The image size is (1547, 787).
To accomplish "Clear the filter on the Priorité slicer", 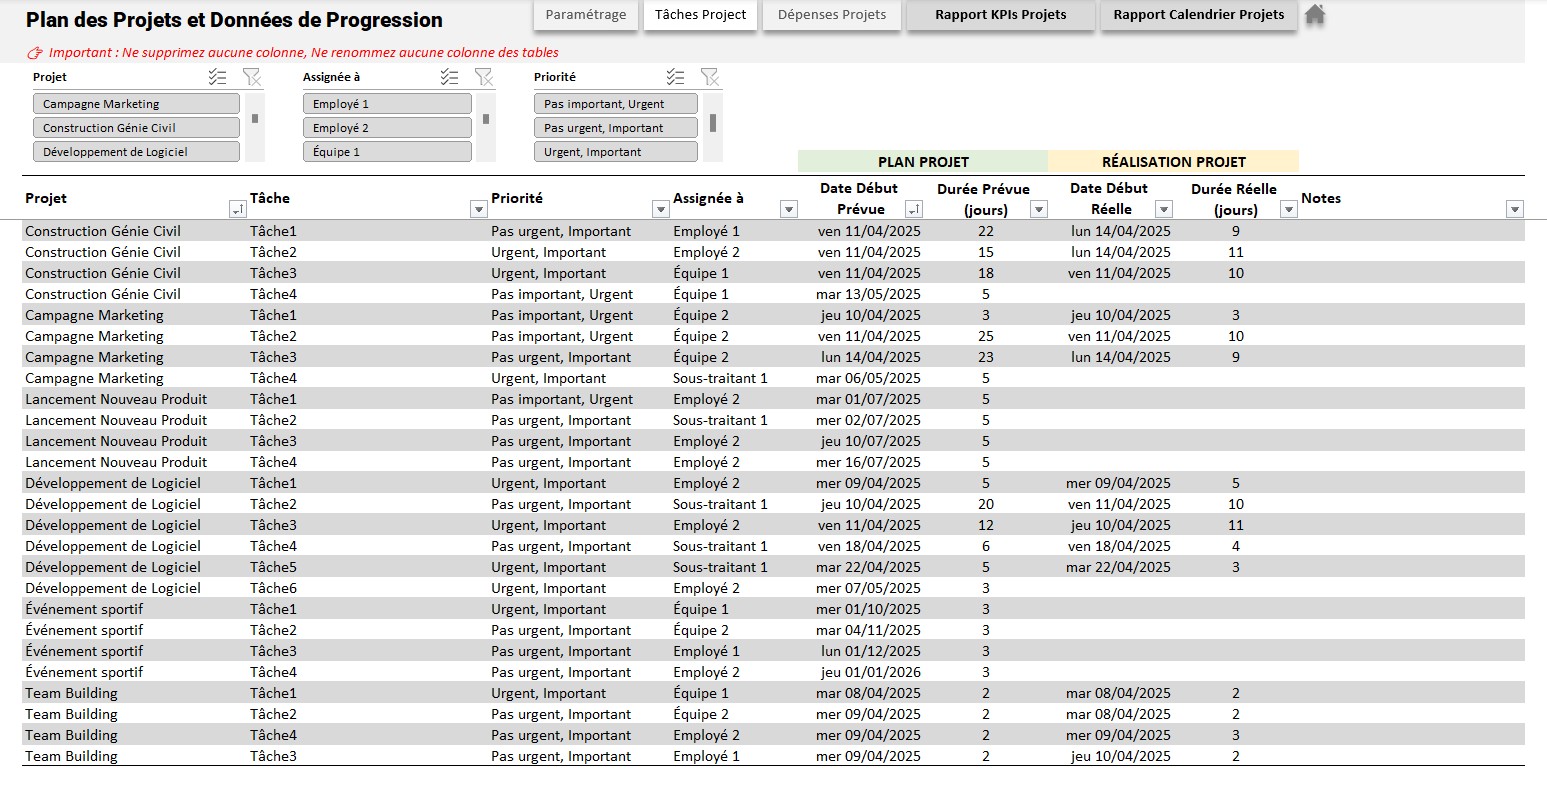I will 709,77.
